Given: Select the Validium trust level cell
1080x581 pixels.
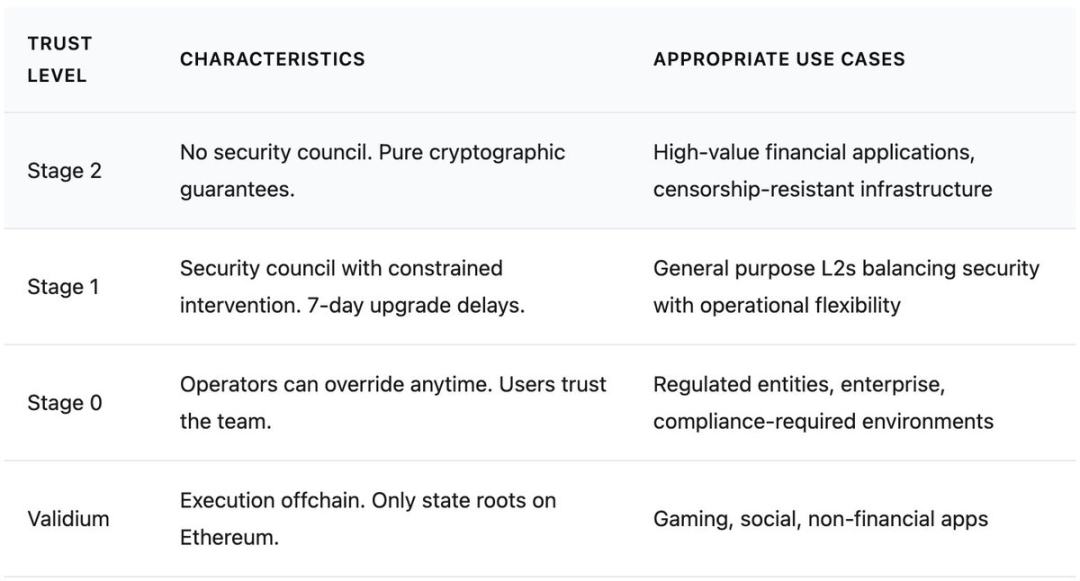Looking at the screenshot, I should pyautogui.click(x=68, y=519).
